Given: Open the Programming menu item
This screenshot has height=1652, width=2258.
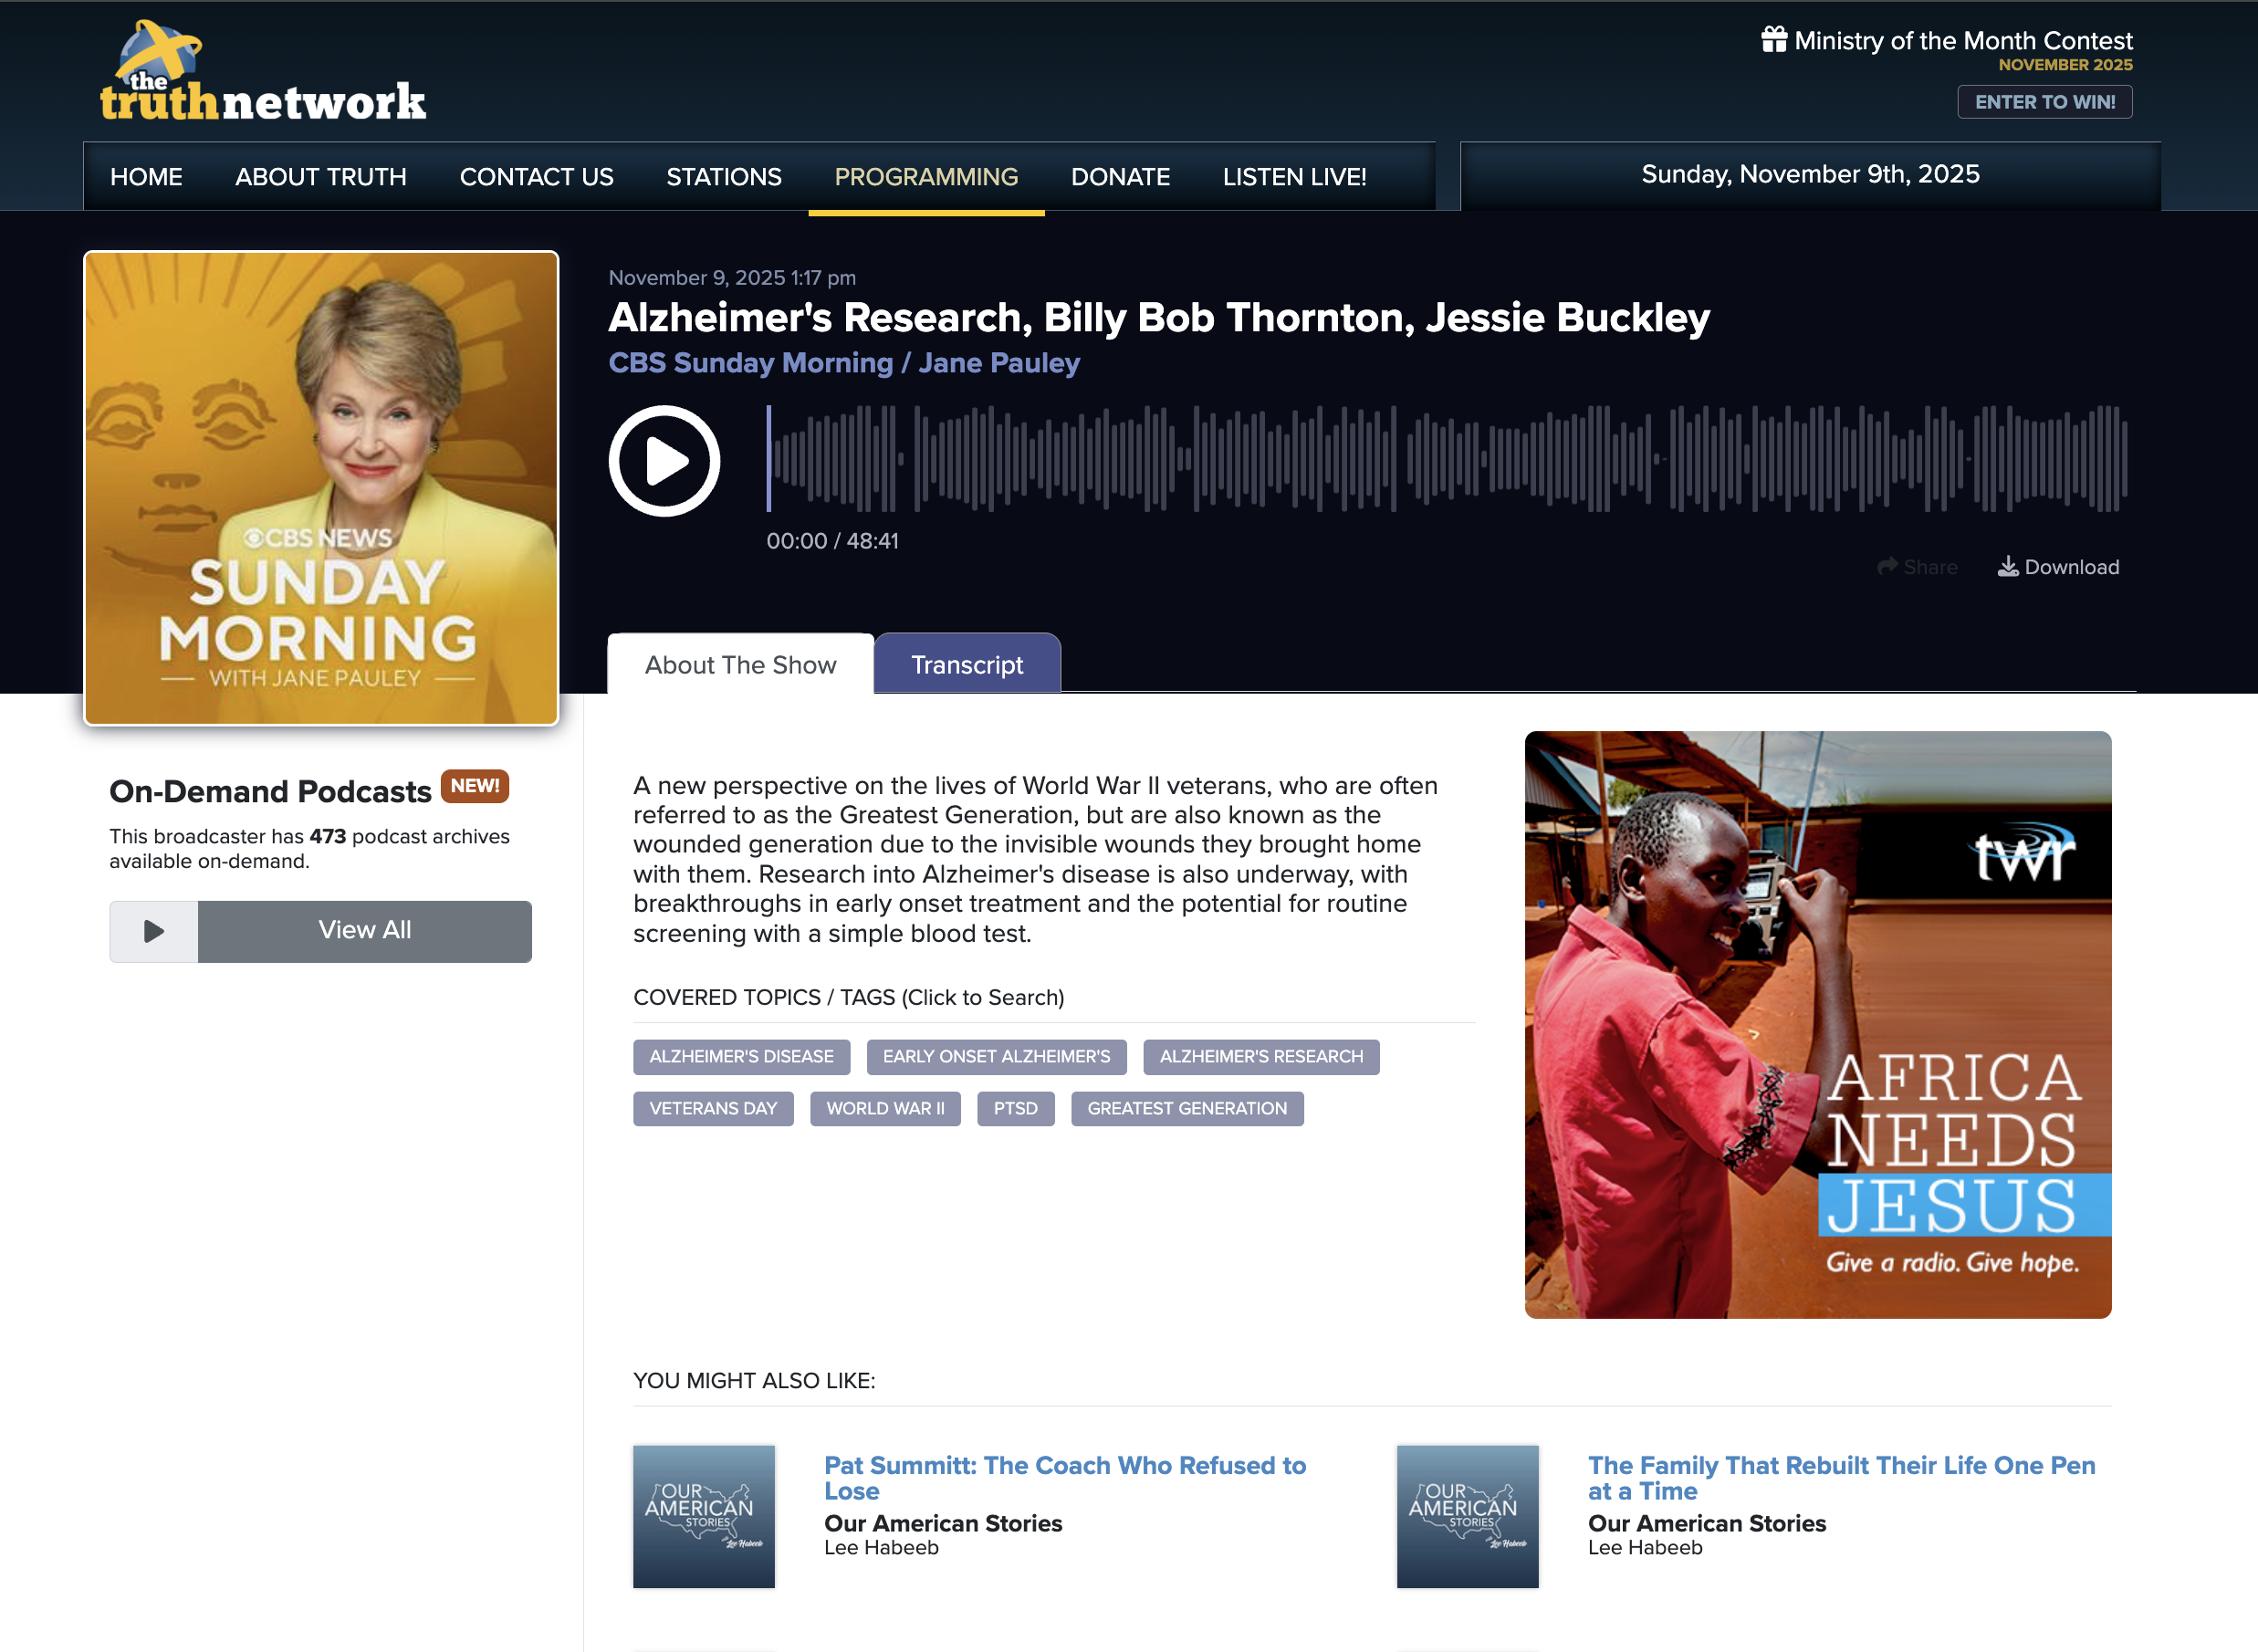Looking at the screenshot, I should 926,177.
